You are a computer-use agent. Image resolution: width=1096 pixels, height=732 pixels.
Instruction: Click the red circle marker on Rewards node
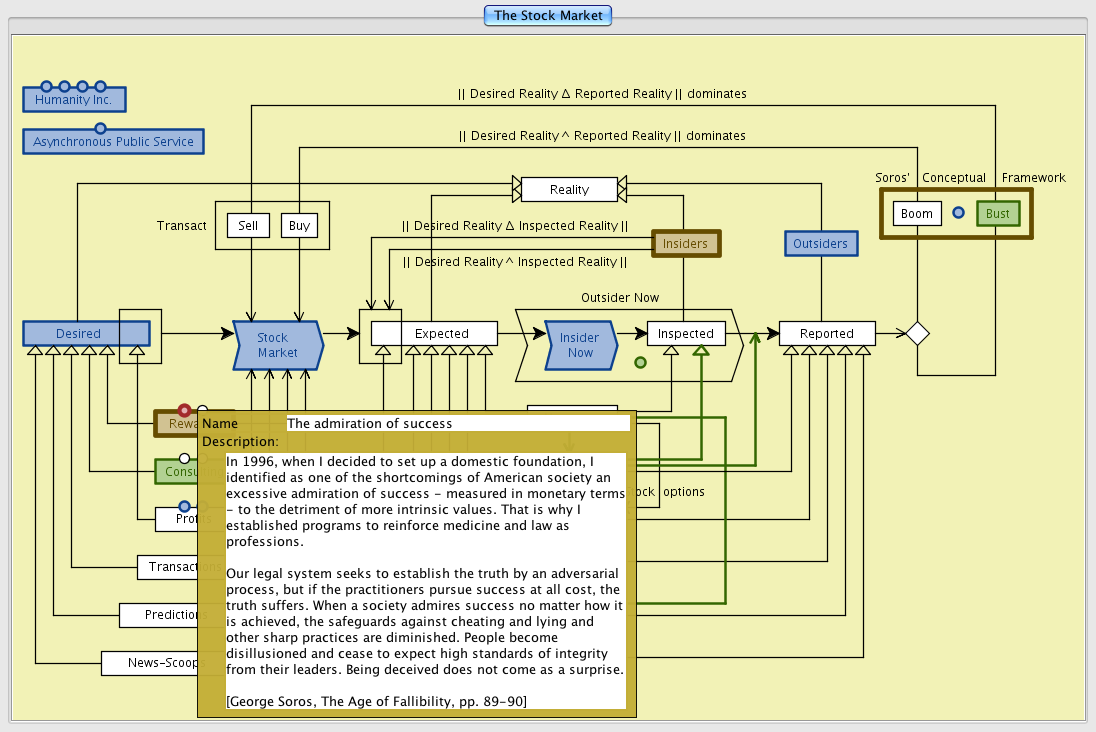184,409
